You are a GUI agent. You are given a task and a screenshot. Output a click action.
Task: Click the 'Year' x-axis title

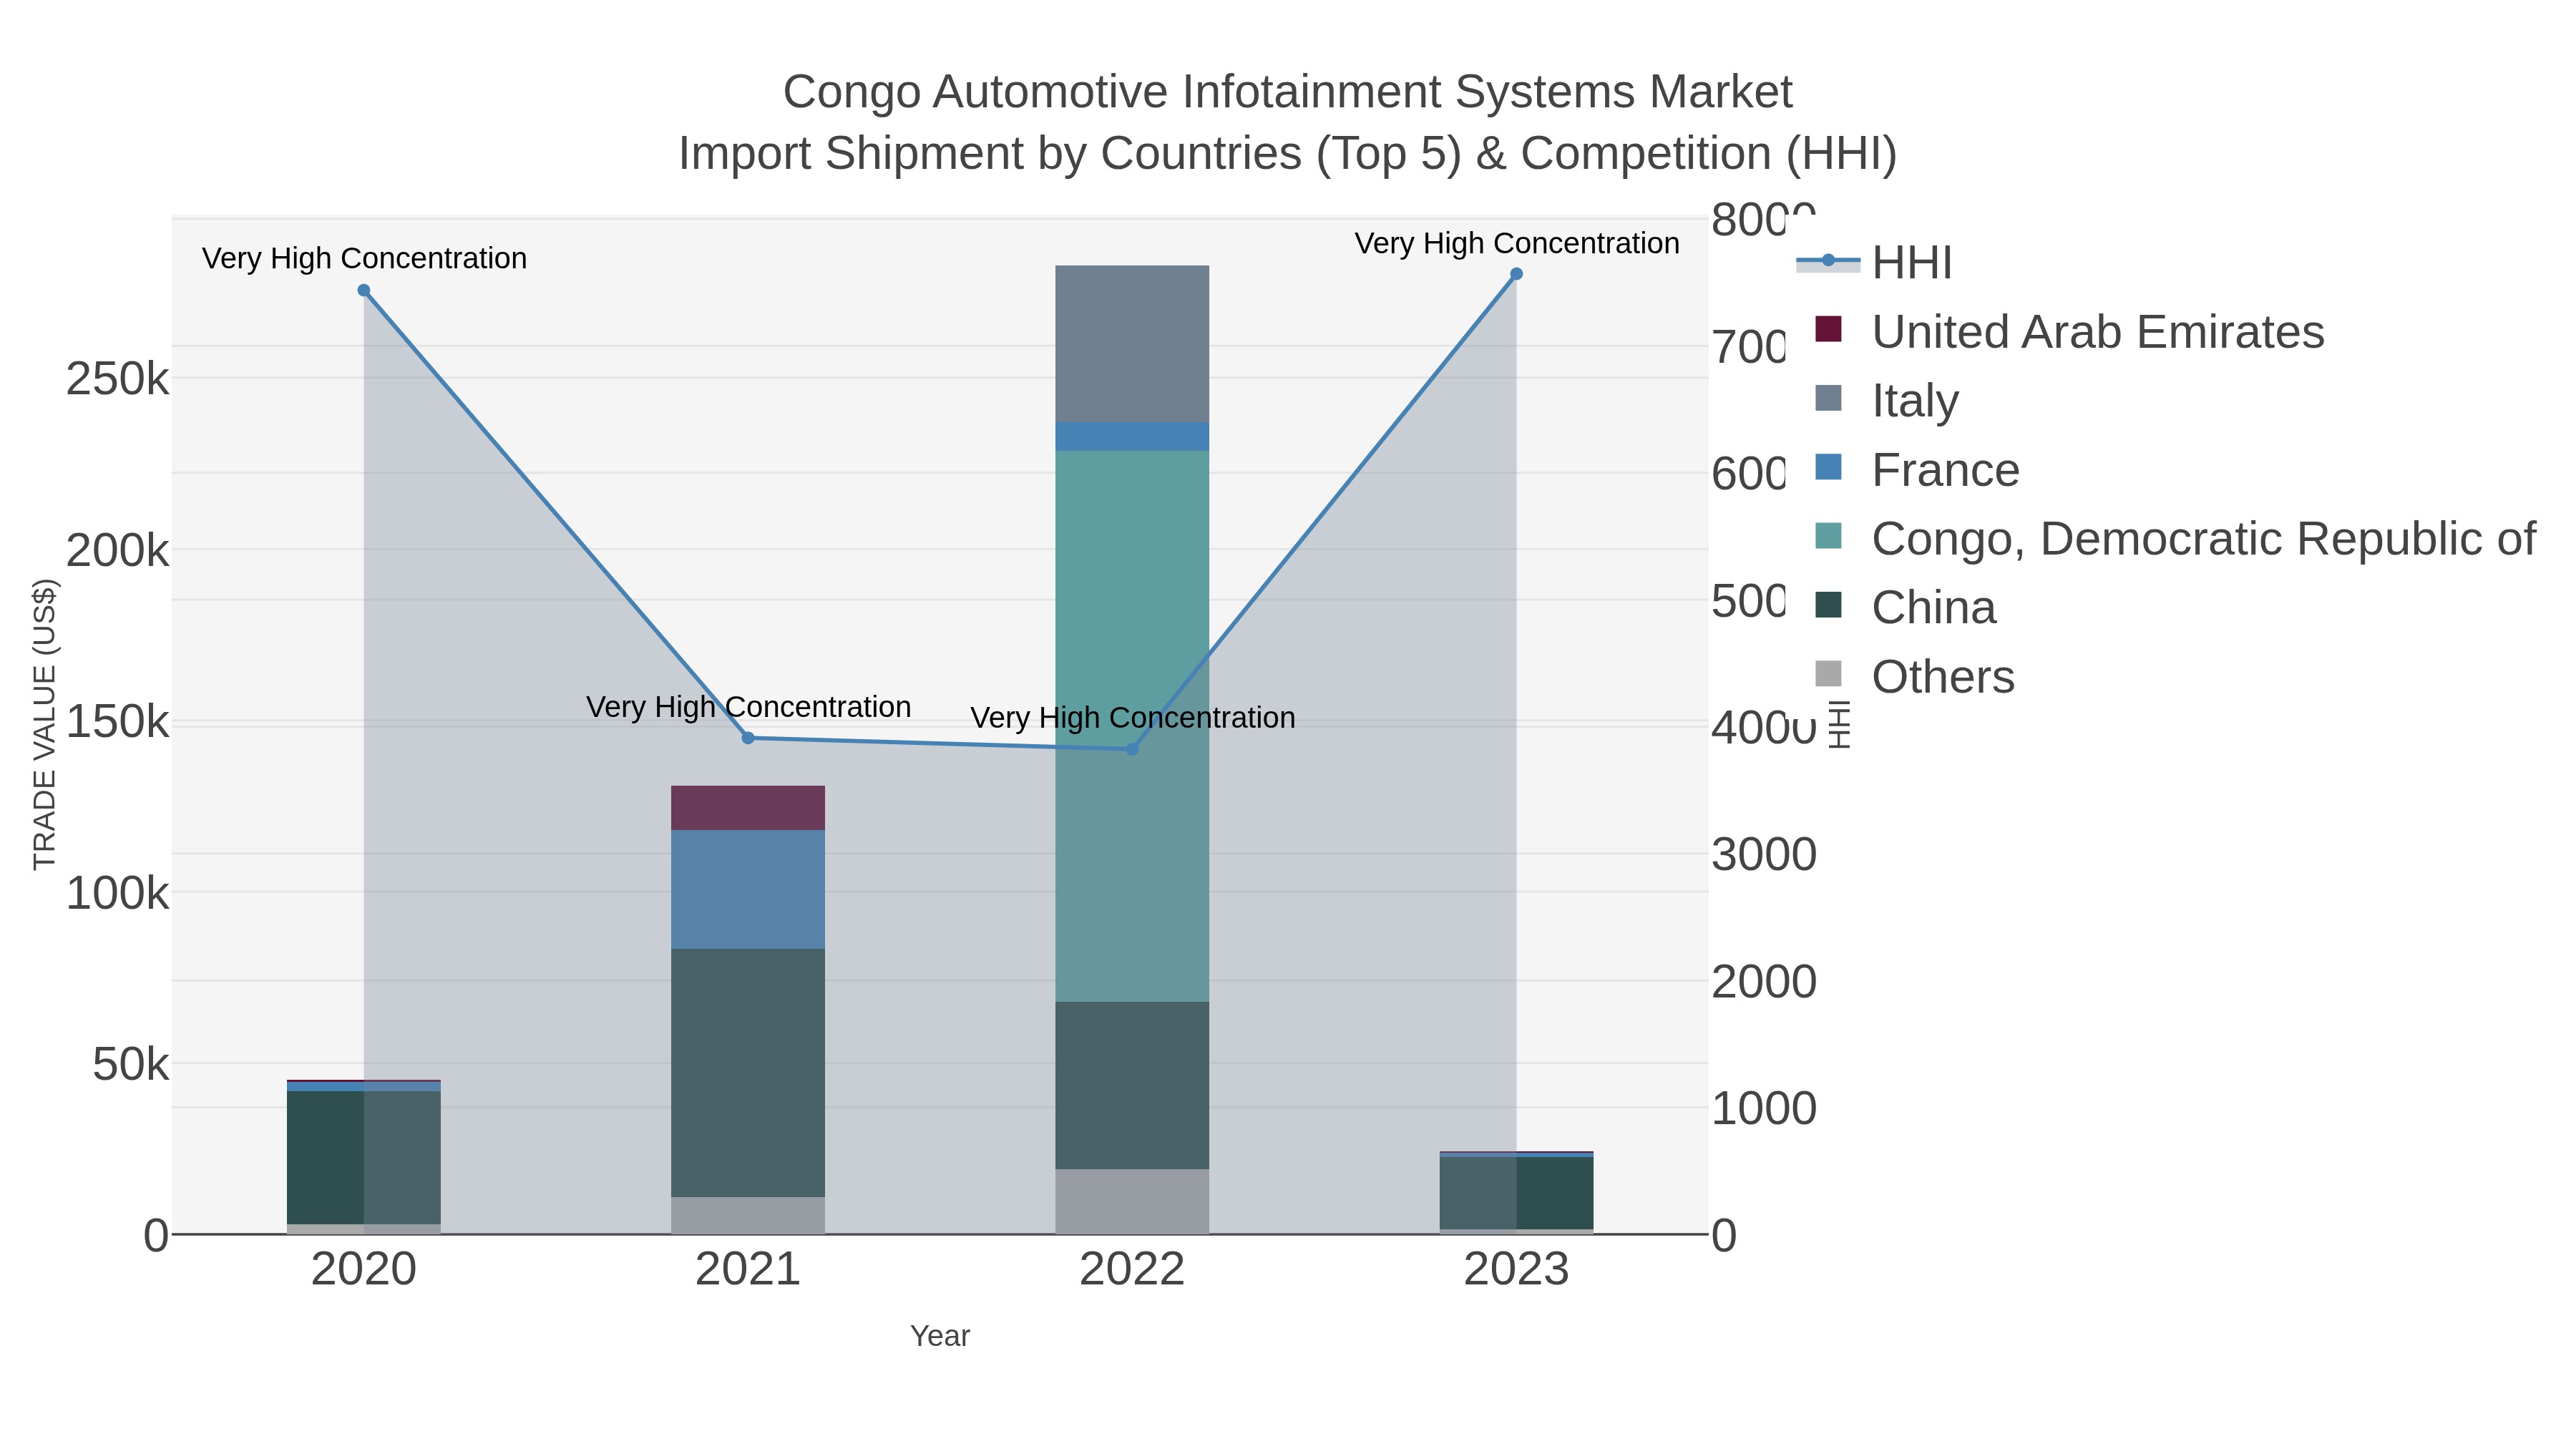(940, 1336)
